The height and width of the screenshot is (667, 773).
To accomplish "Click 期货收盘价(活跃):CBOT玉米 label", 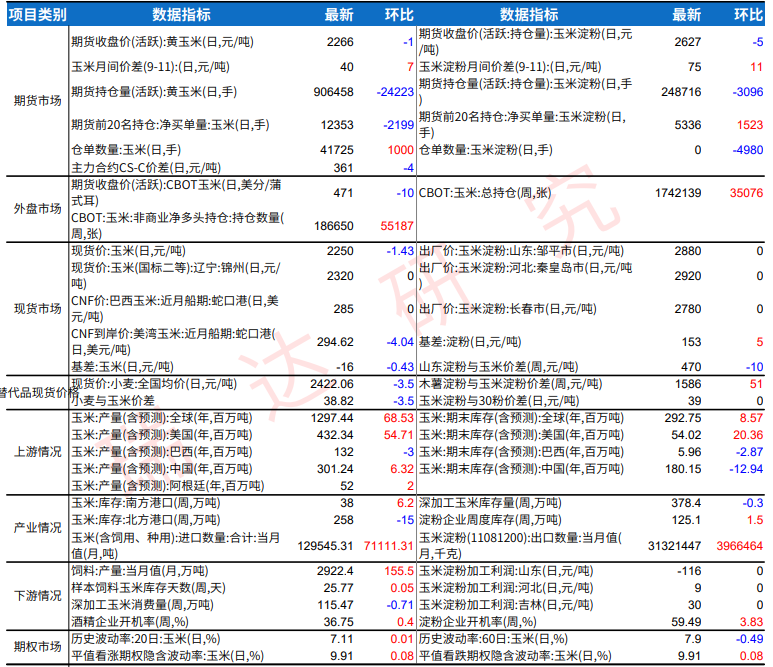I will click(176, 193).
